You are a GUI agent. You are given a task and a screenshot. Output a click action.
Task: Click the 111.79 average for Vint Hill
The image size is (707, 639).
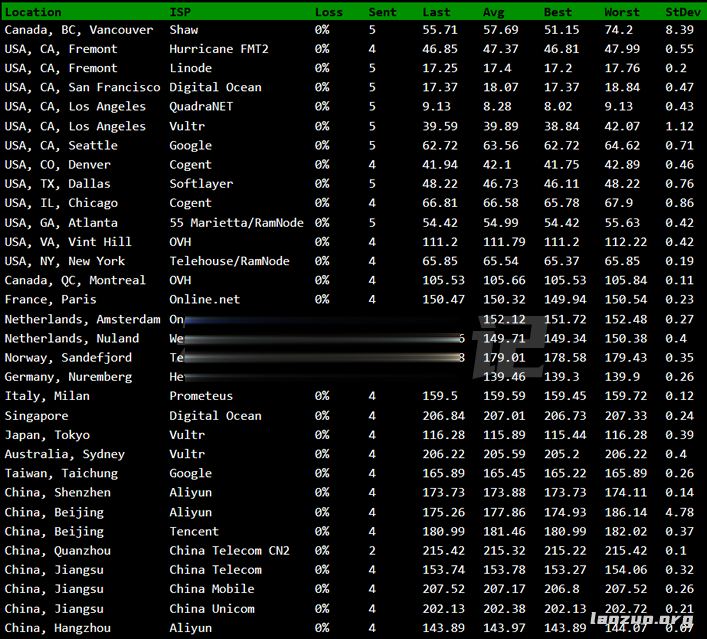pyautogui.click(x=504, y=242)
